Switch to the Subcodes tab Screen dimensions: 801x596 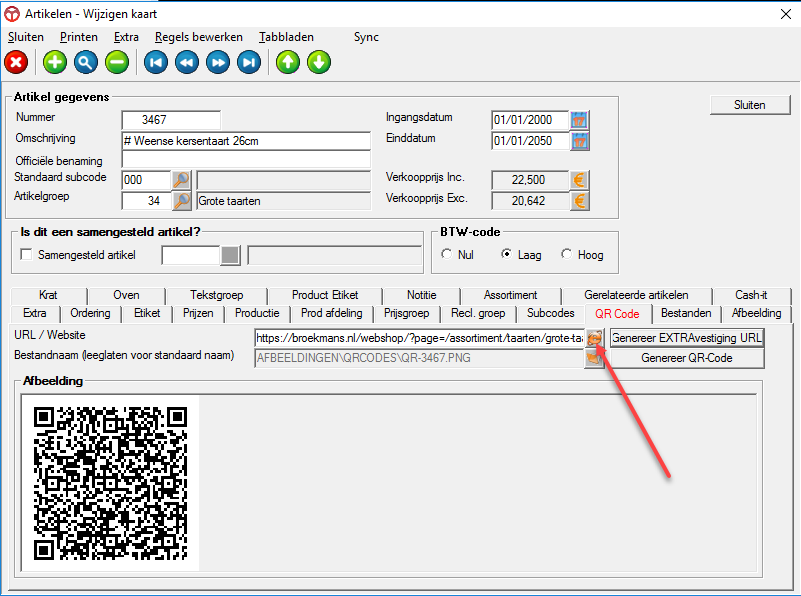coord(551,314)
